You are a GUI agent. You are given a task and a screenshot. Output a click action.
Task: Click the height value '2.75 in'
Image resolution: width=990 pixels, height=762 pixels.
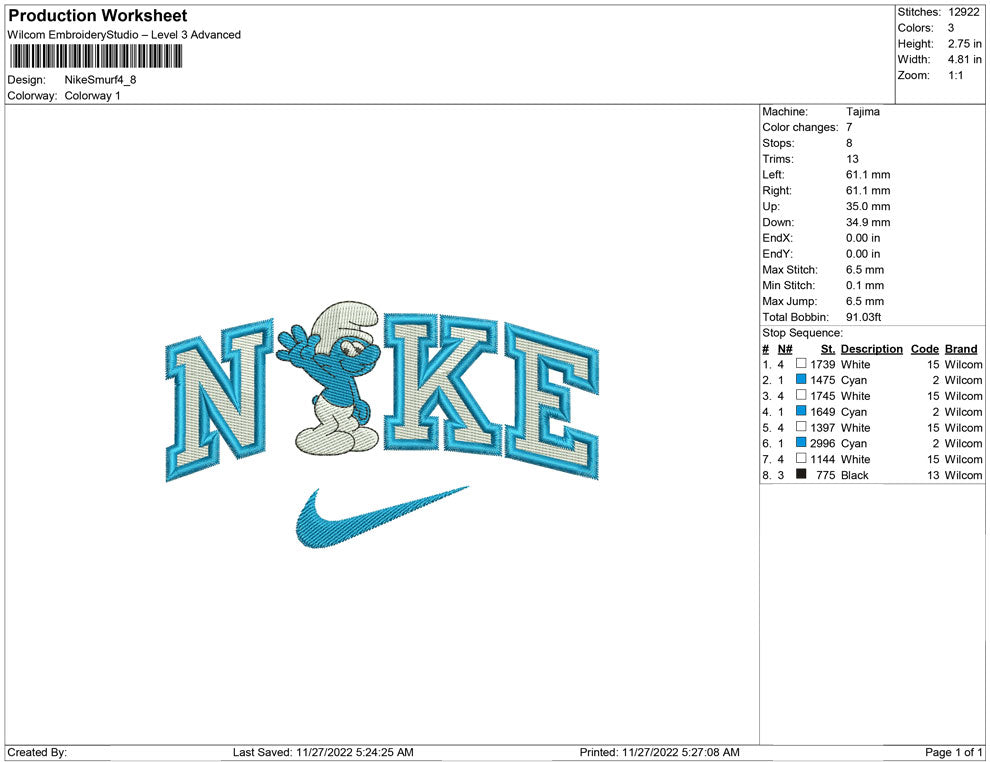pyautogui.click(x=965, y=44)
